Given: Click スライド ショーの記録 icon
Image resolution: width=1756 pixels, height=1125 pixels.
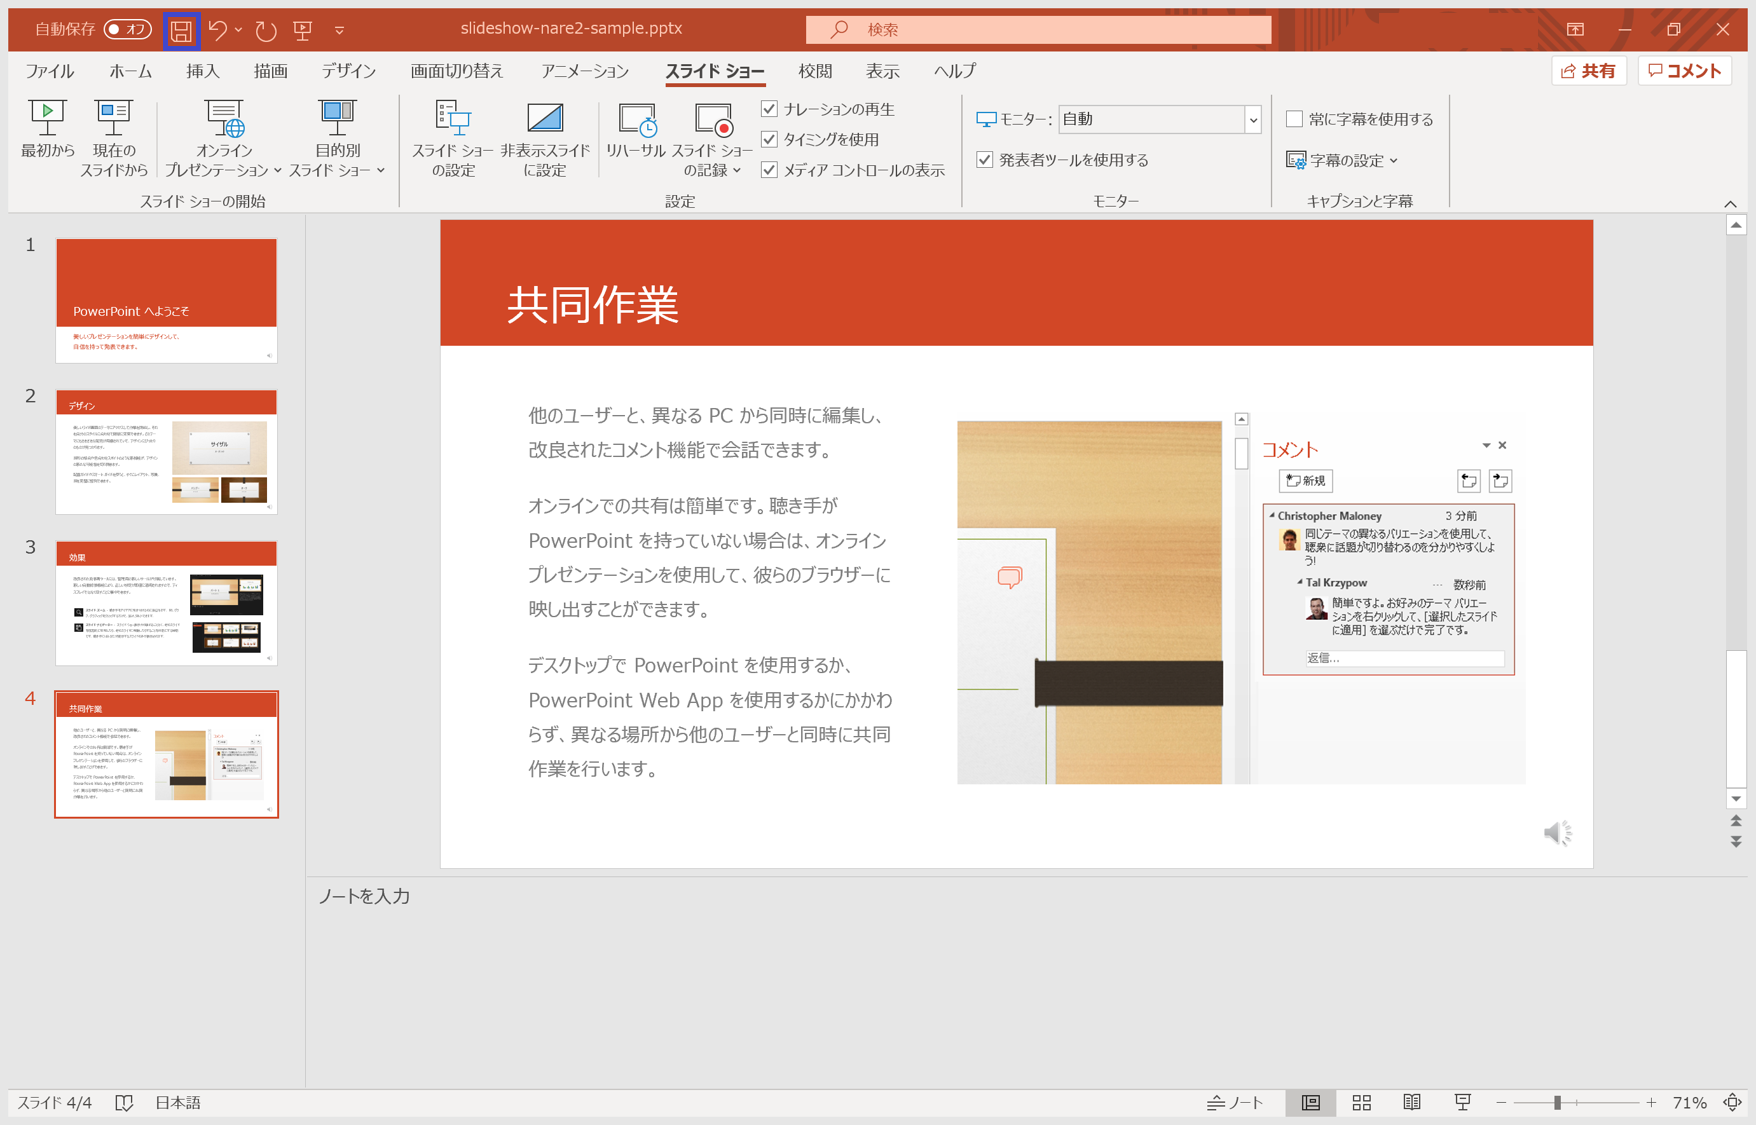Looking at the screenshot, I should (x=713, y=121).
